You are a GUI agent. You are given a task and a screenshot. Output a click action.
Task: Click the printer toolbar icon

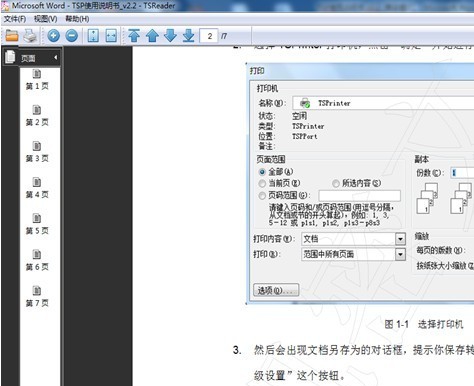(30, 35)
